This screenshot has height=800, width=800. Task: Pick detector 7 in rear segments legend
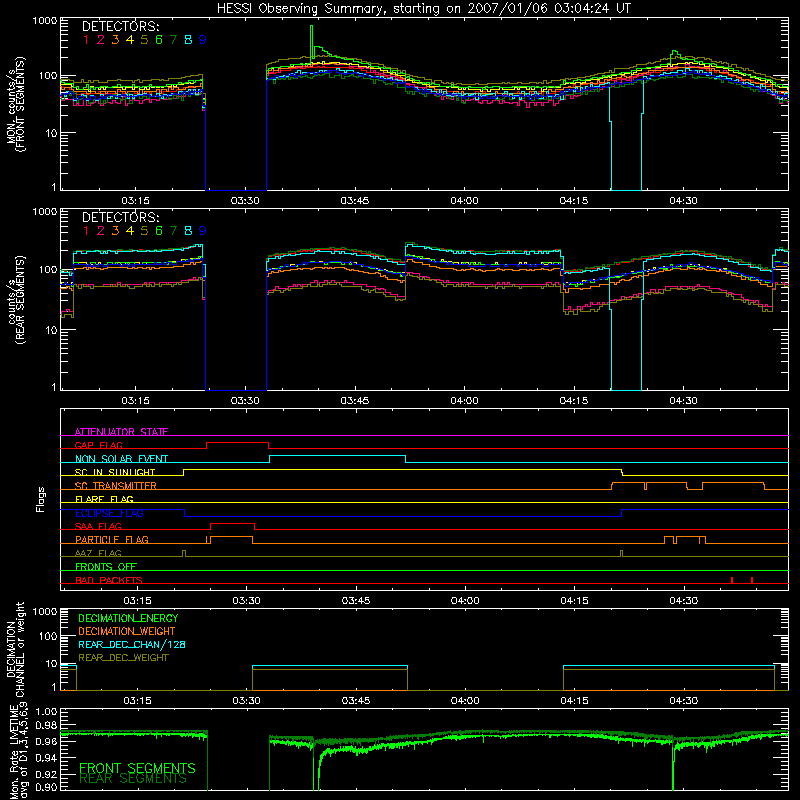point(173,231)
